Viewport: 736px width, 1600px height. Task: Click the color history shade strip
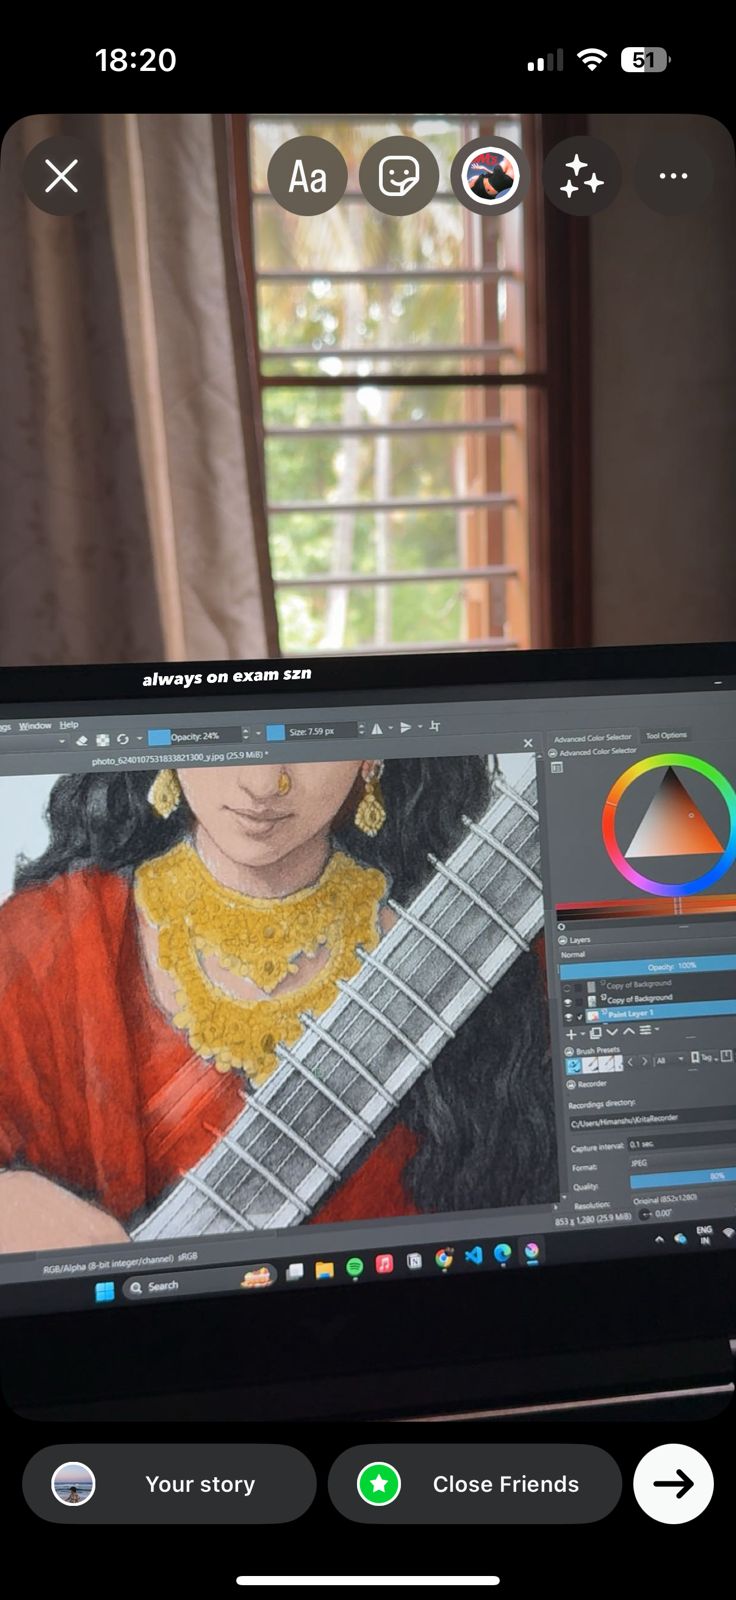645,908
